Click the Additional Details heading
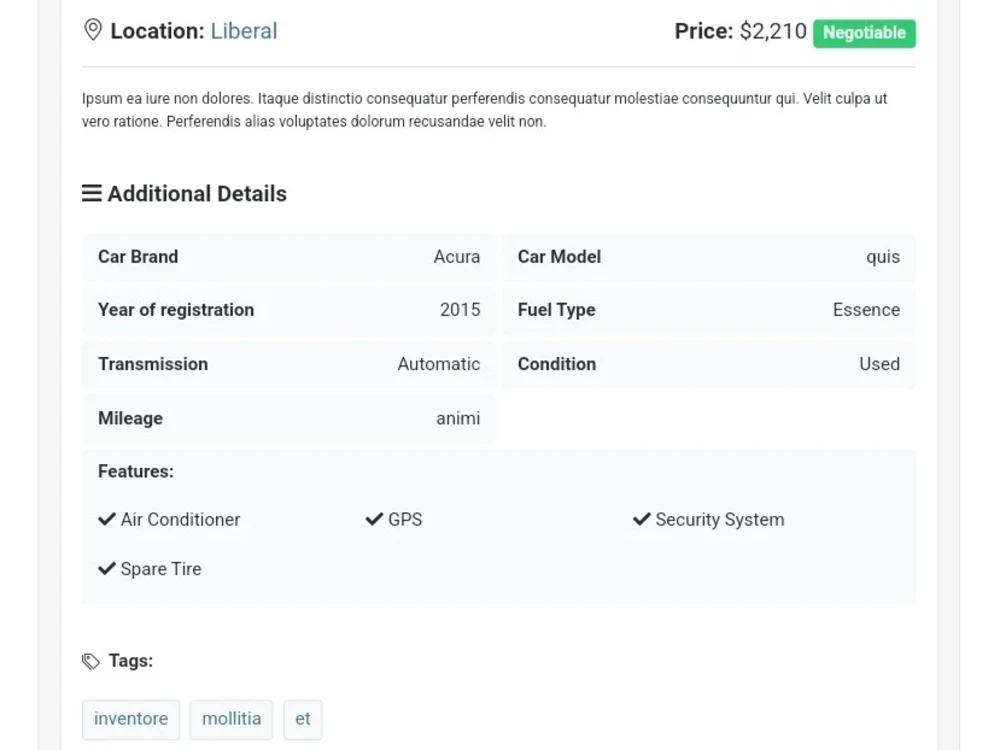 click(x=197, y=194)
